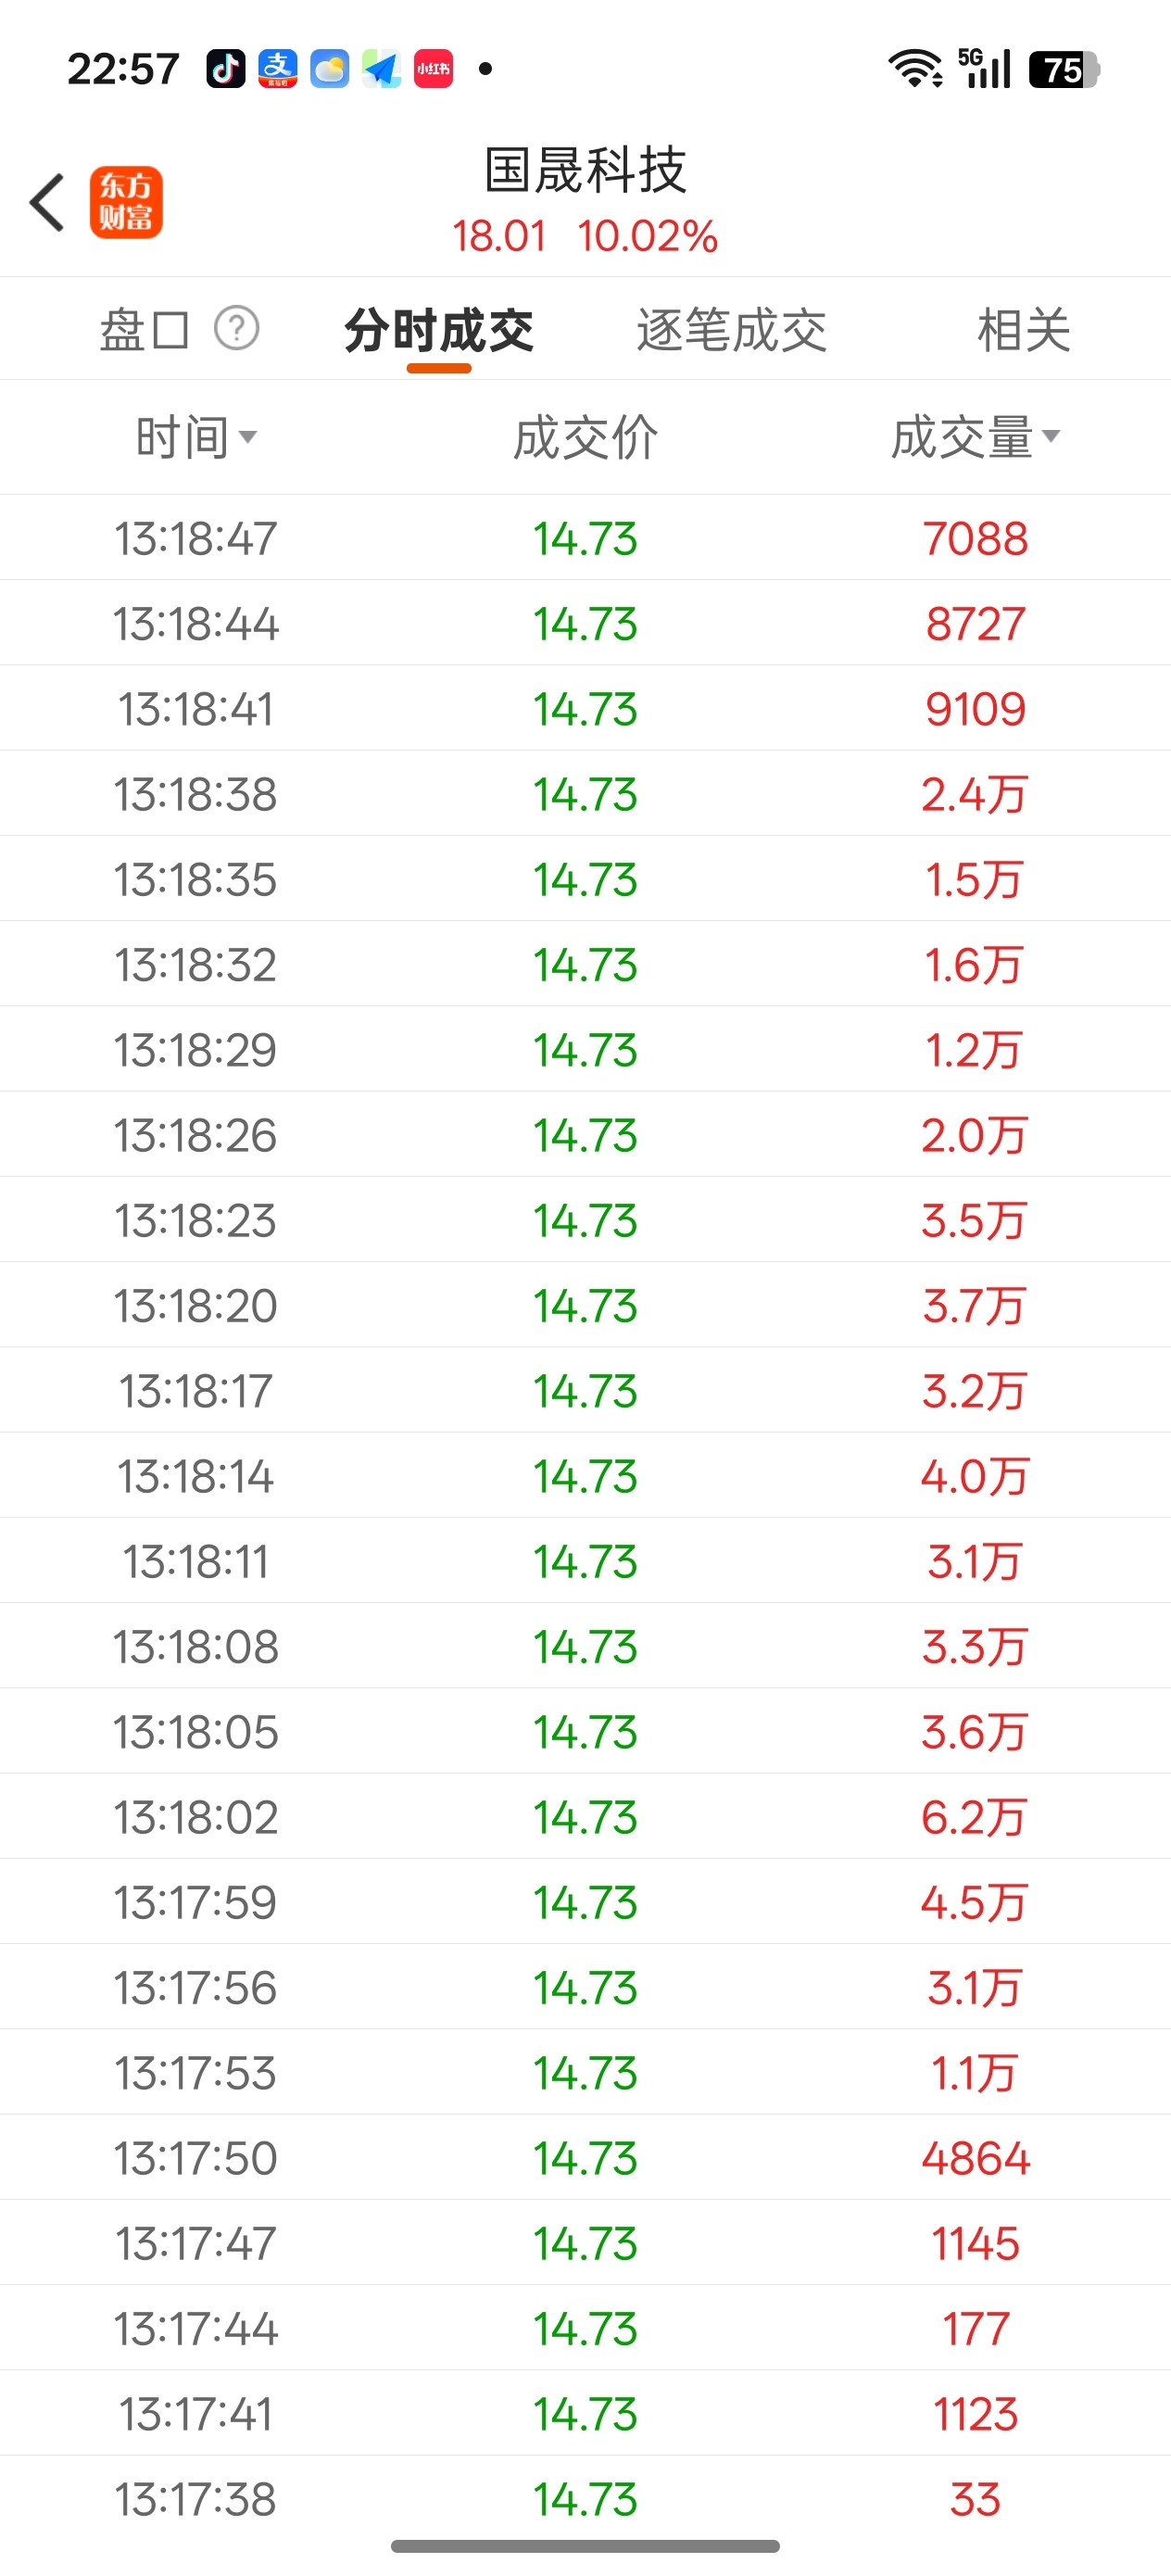Switch to 逐笔成交 tab
1171x2576 pixels.
coord(731,330)
